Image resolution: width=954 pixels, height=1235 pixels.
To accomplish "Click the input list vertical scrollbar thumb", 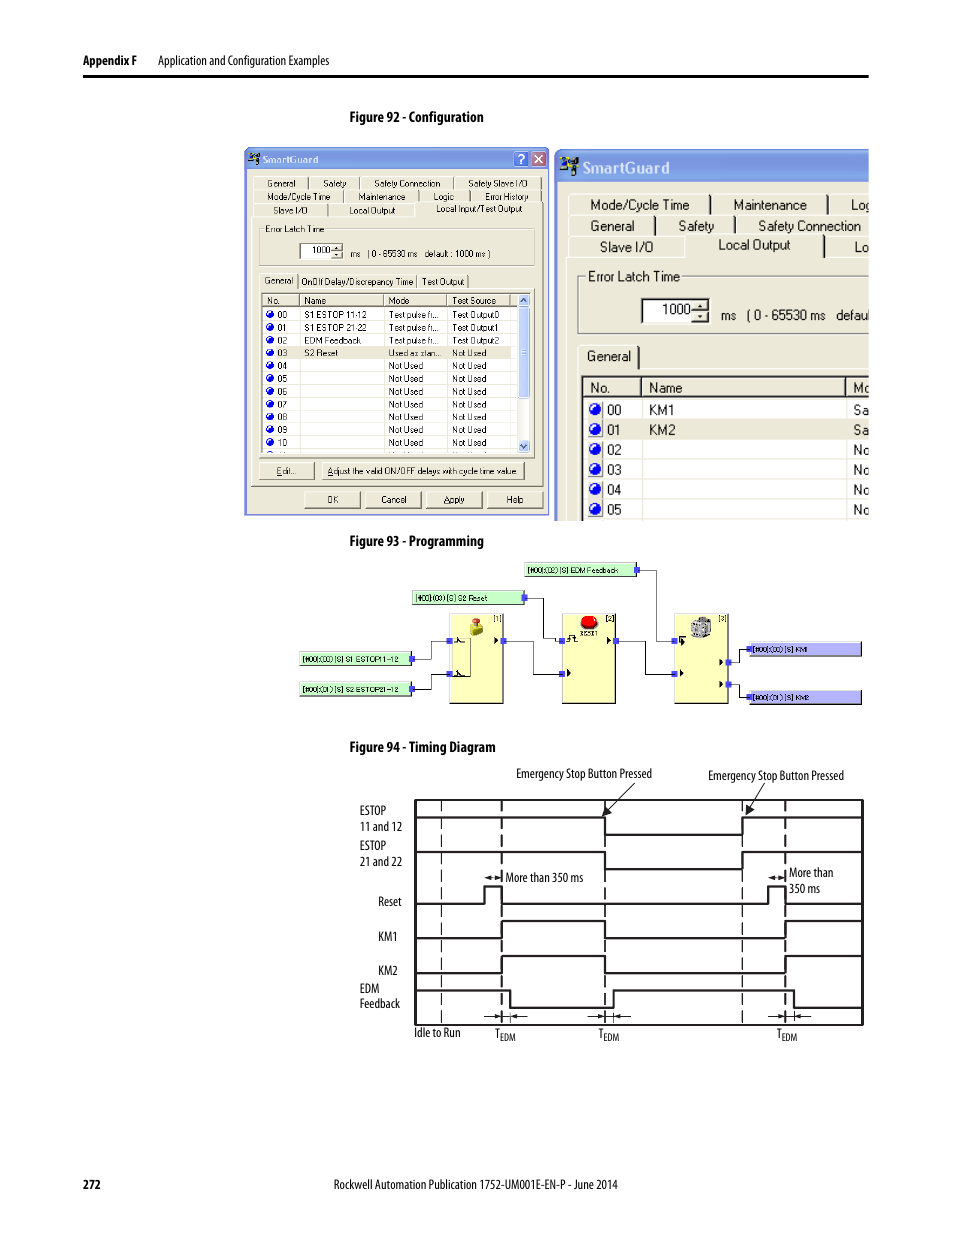I will 524,352.
